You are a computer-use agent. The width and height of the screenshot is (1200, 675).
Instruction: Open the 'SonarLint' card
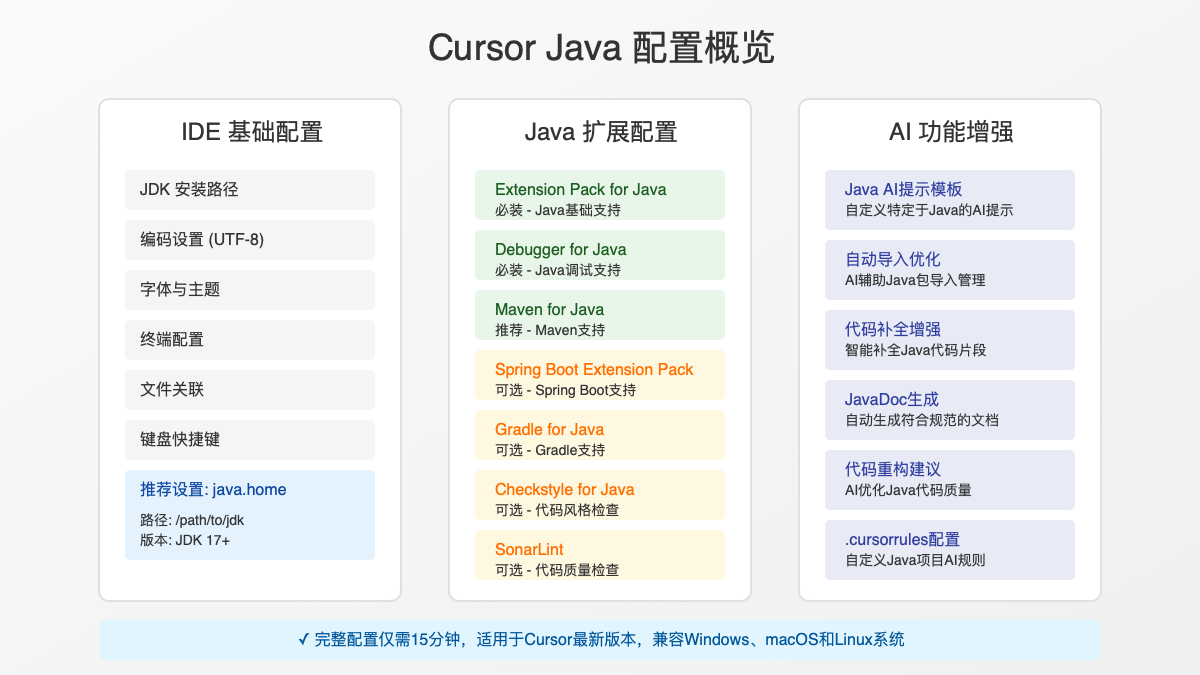(x=600, y=555)
